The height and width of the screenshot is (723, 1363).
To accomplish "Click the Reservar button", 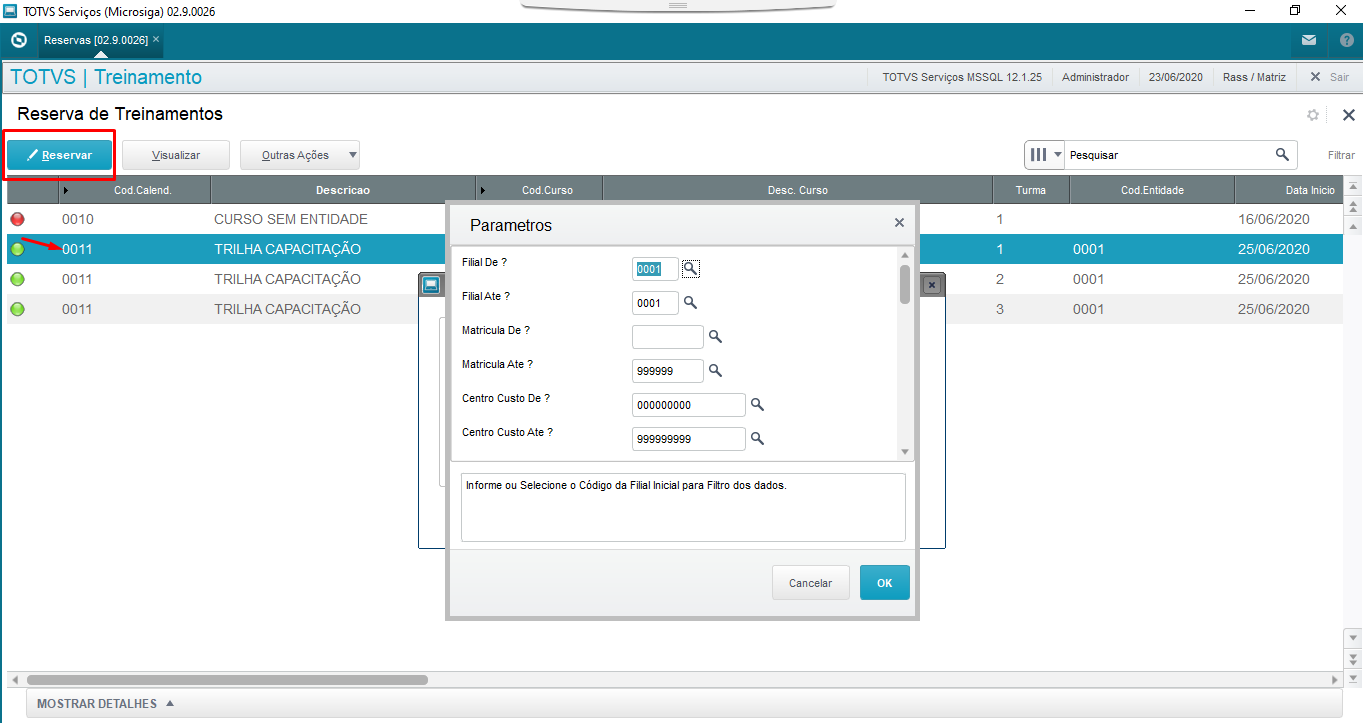I will click(59, 155).
